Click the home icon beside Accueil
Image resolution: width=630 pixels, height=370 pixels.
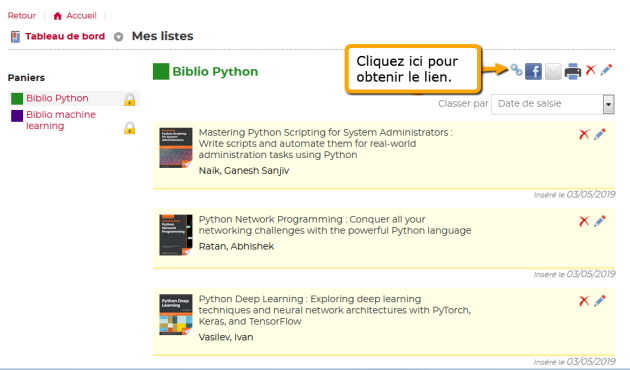pos(57,16)
